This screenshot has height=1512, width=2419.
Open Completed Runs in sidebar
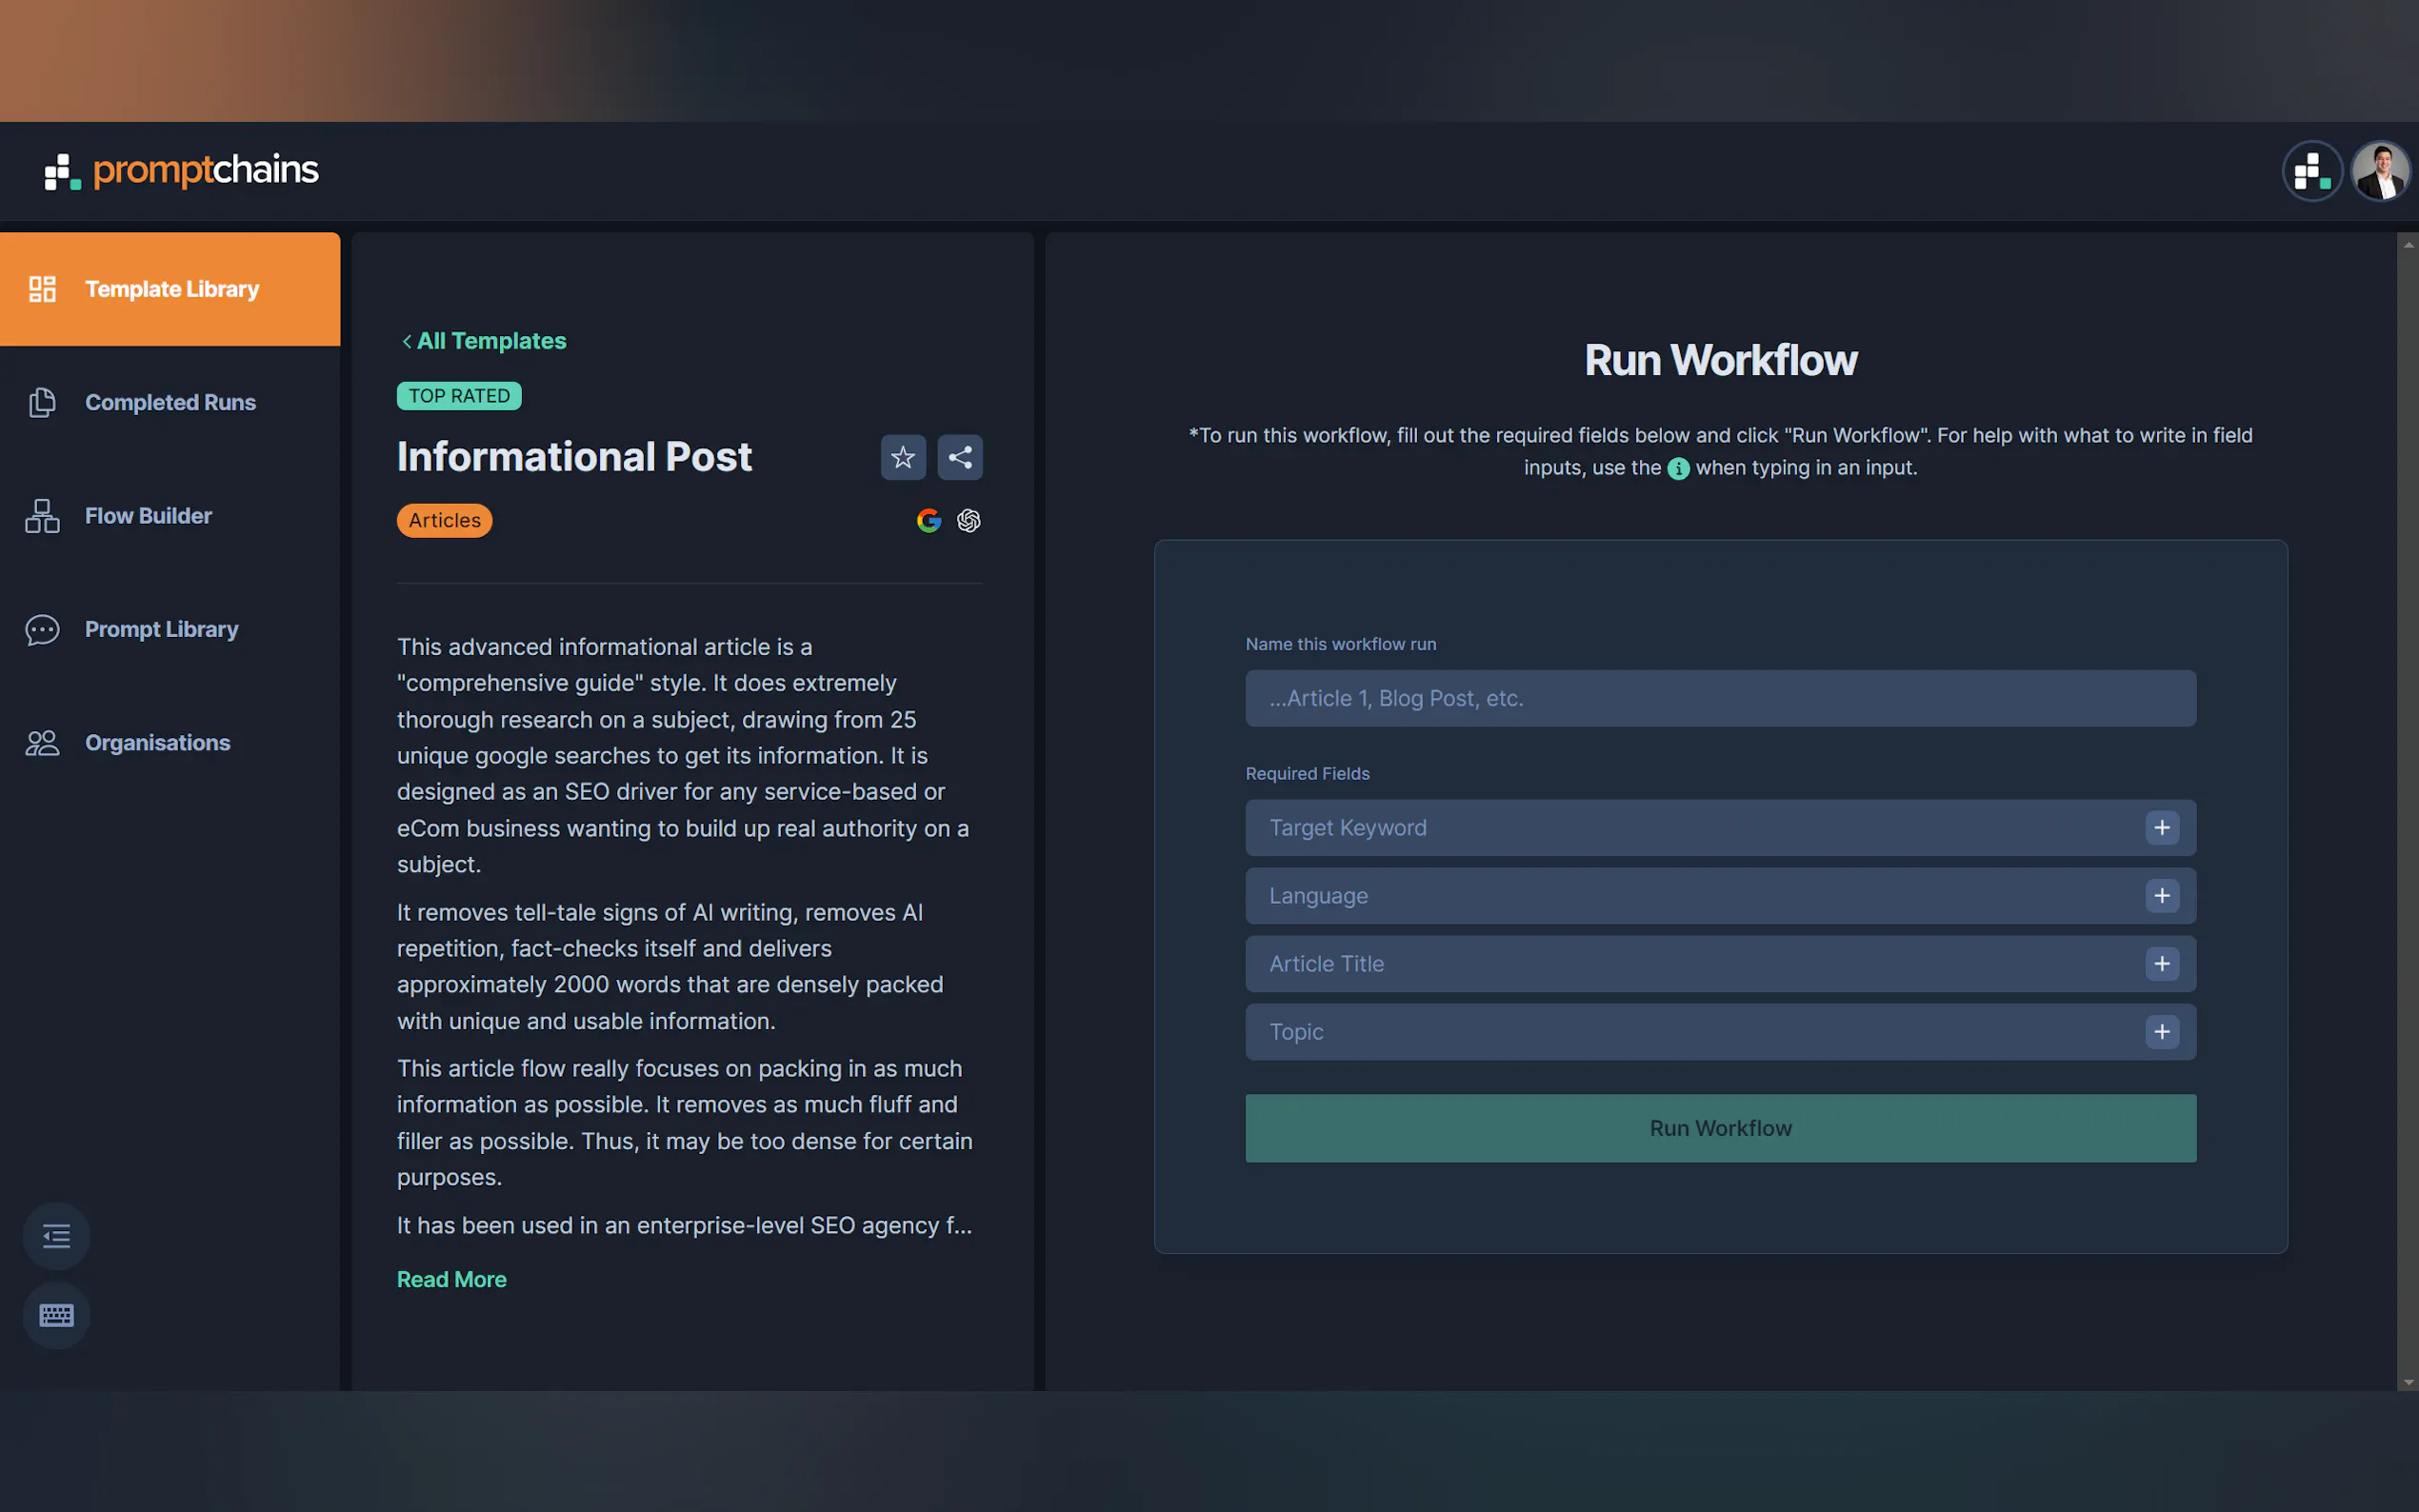[170, 402]
